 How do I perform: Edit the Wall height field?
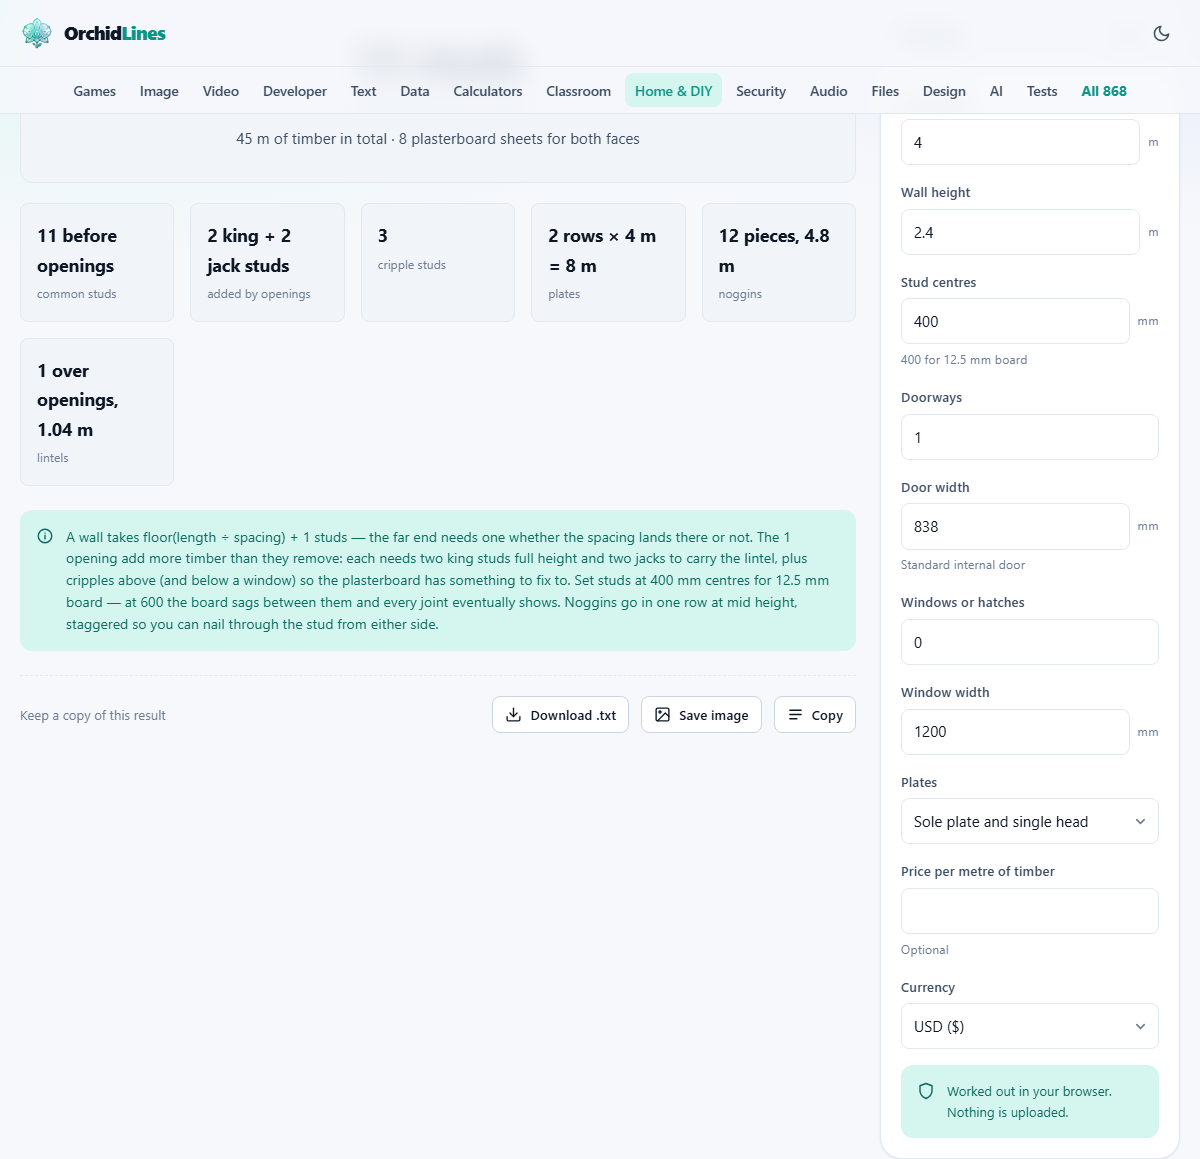pyautogui.click(x=1020, y=232)
